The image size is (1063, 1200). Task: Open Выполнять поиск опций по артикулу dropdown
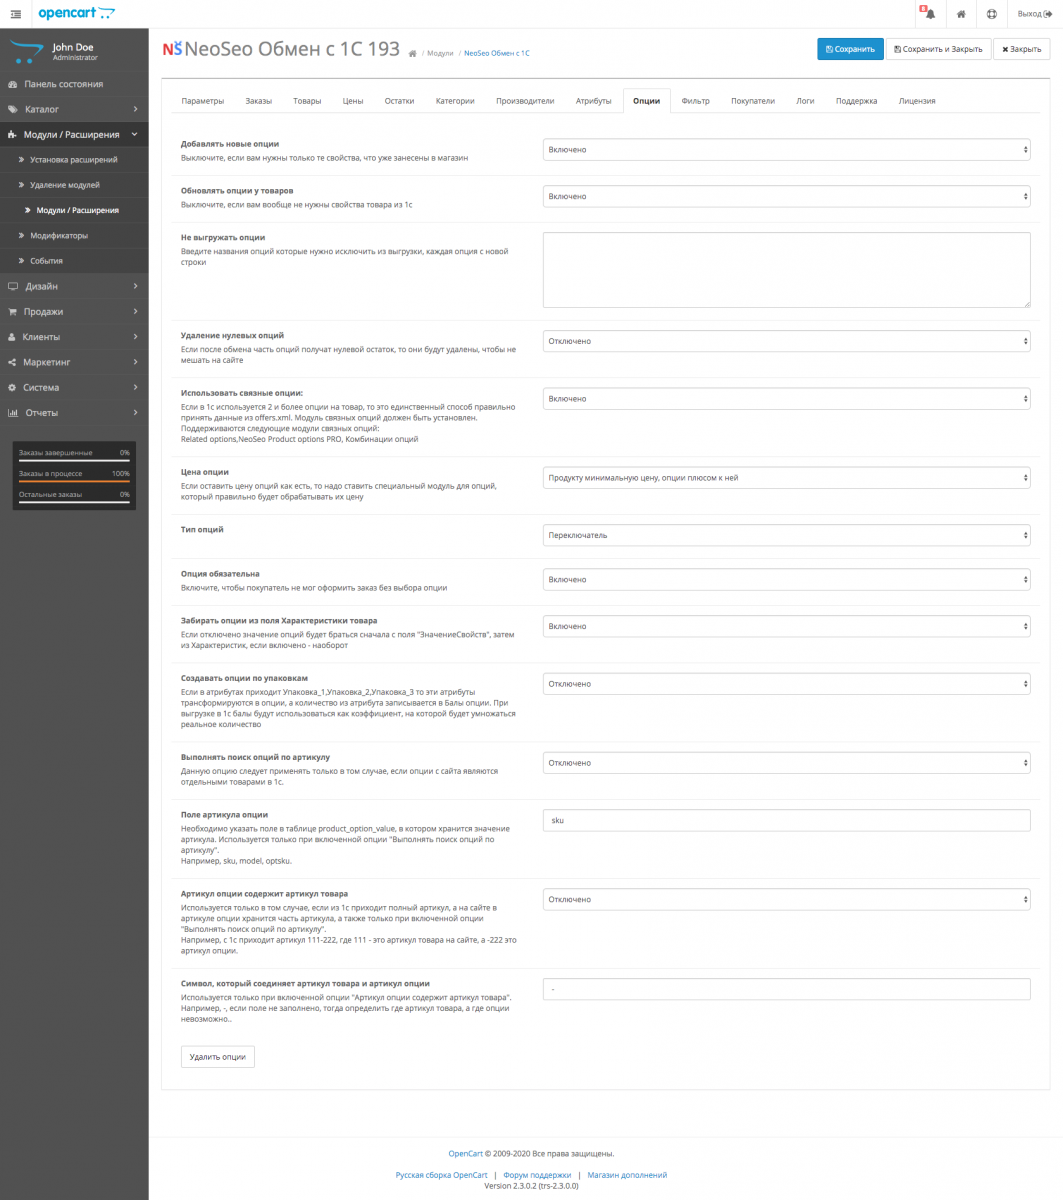(x=786, y=763)
